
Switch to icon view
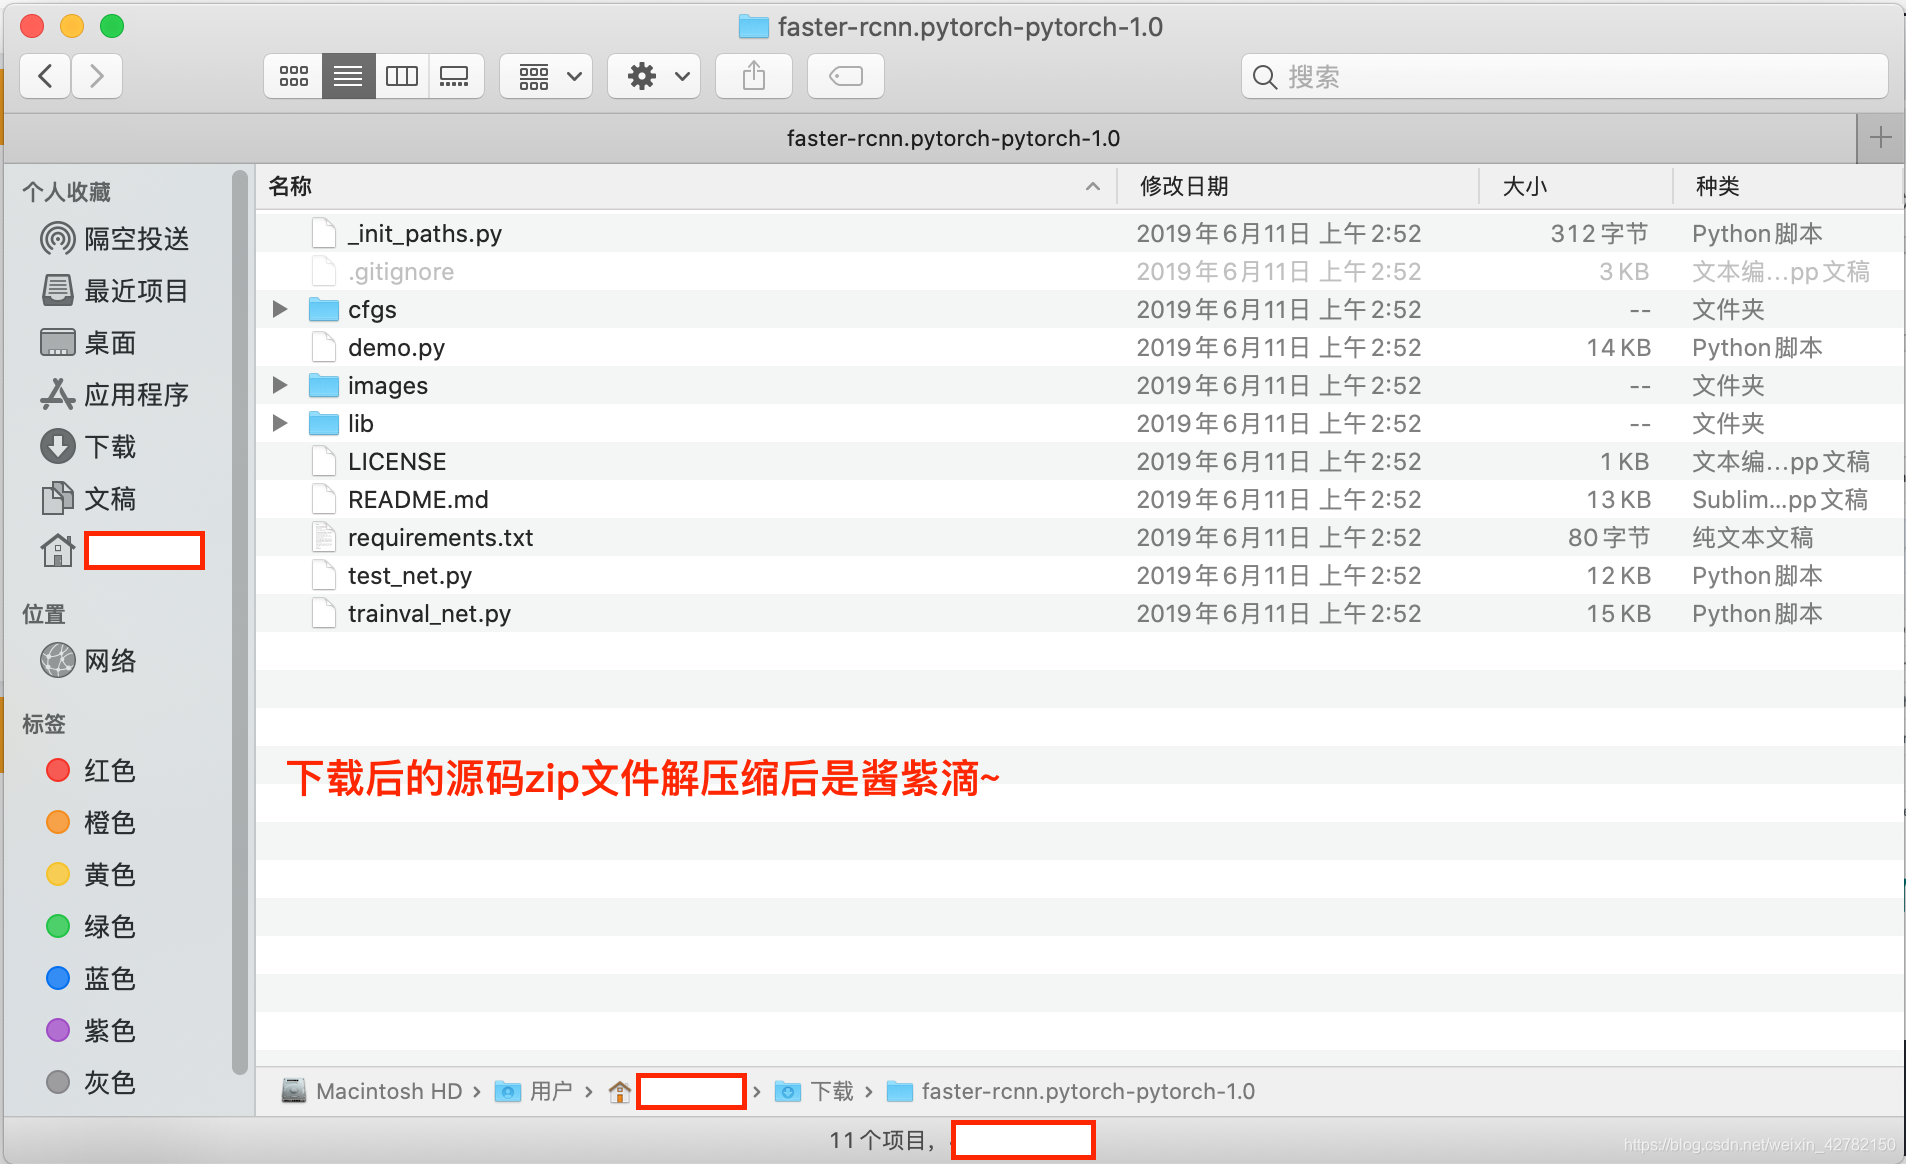pyautogui.click(x=293, y=76)
